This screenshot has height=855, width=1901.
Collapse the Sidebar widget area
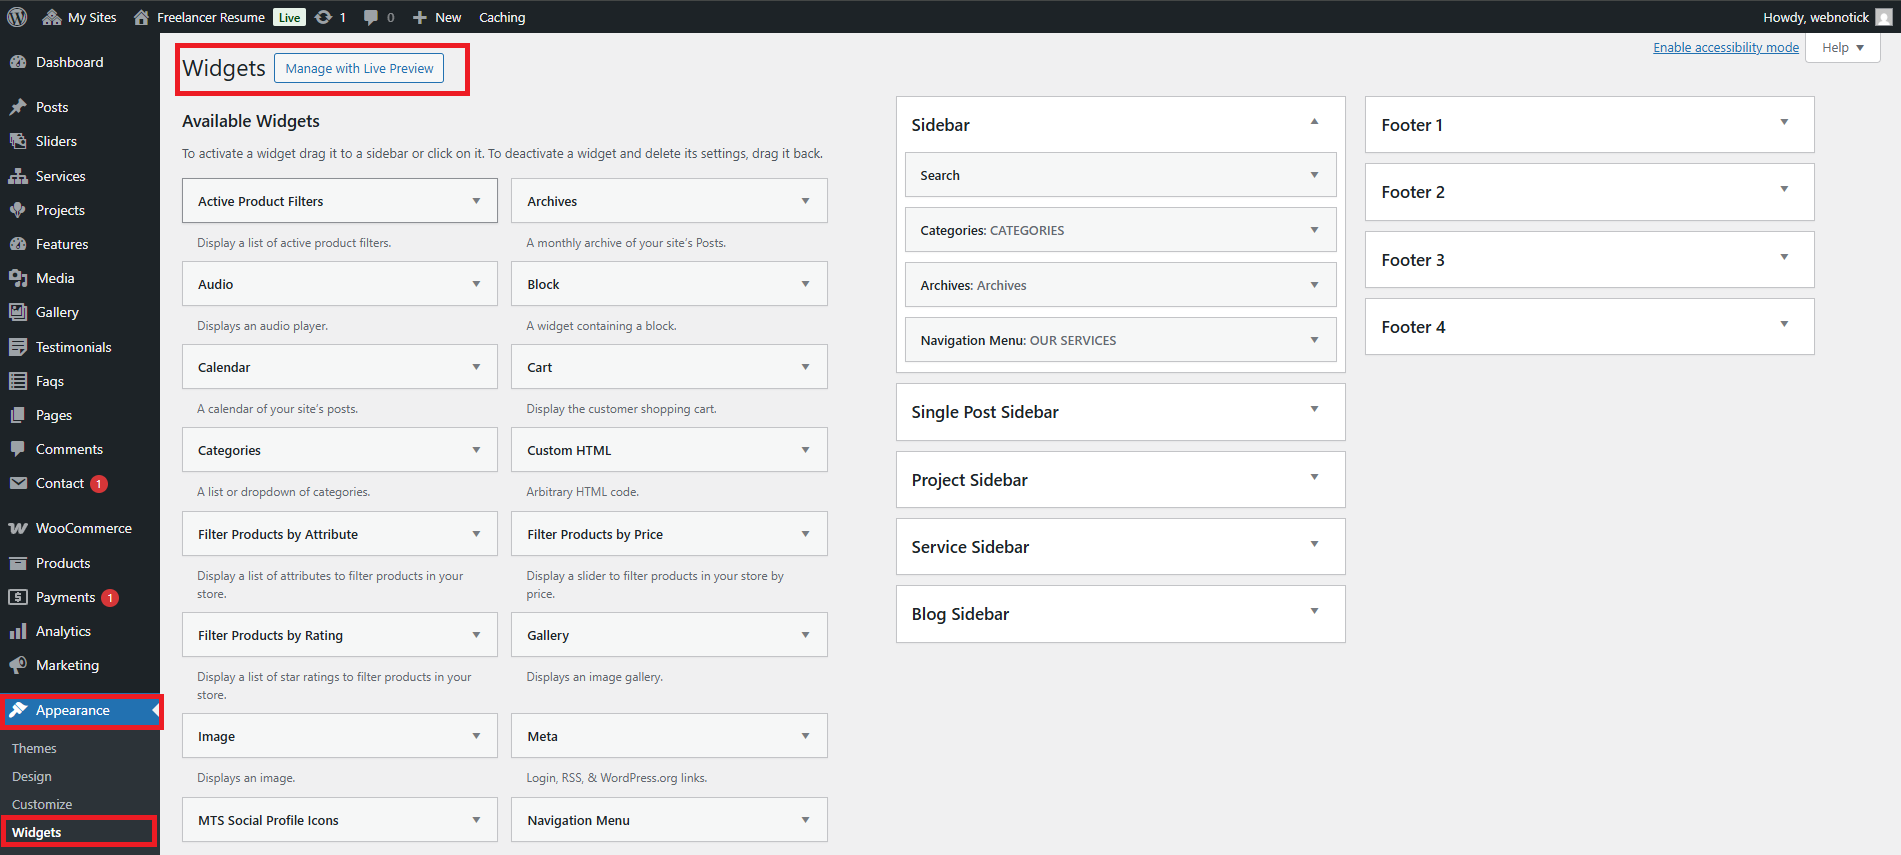[1314, 123]
